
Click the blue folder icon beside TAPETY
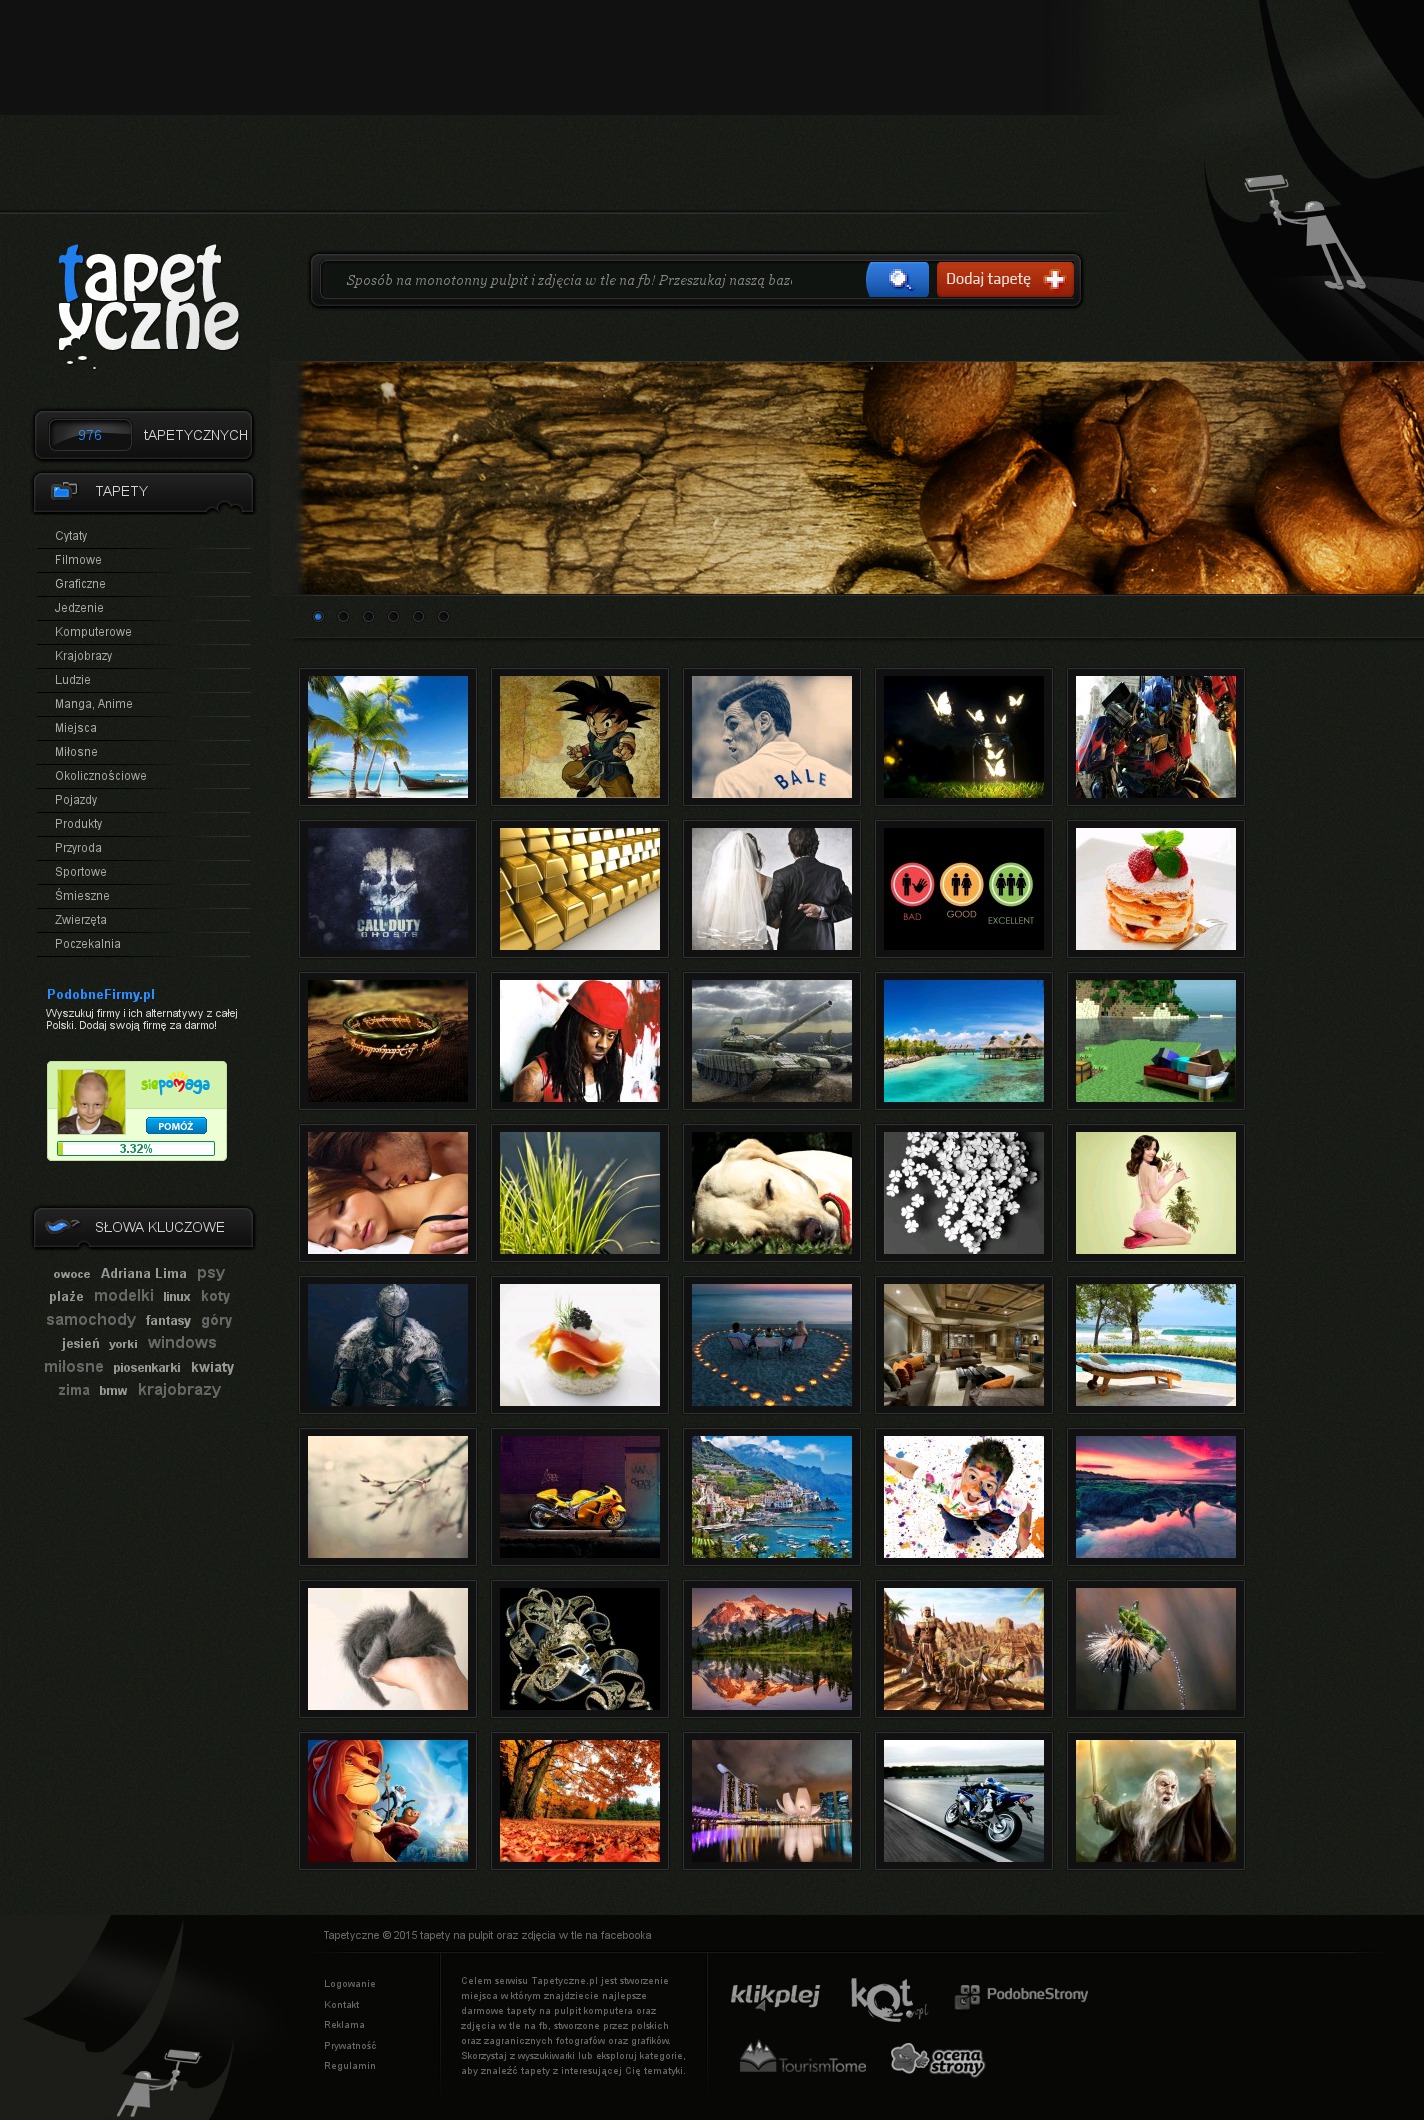pos(65,491)
